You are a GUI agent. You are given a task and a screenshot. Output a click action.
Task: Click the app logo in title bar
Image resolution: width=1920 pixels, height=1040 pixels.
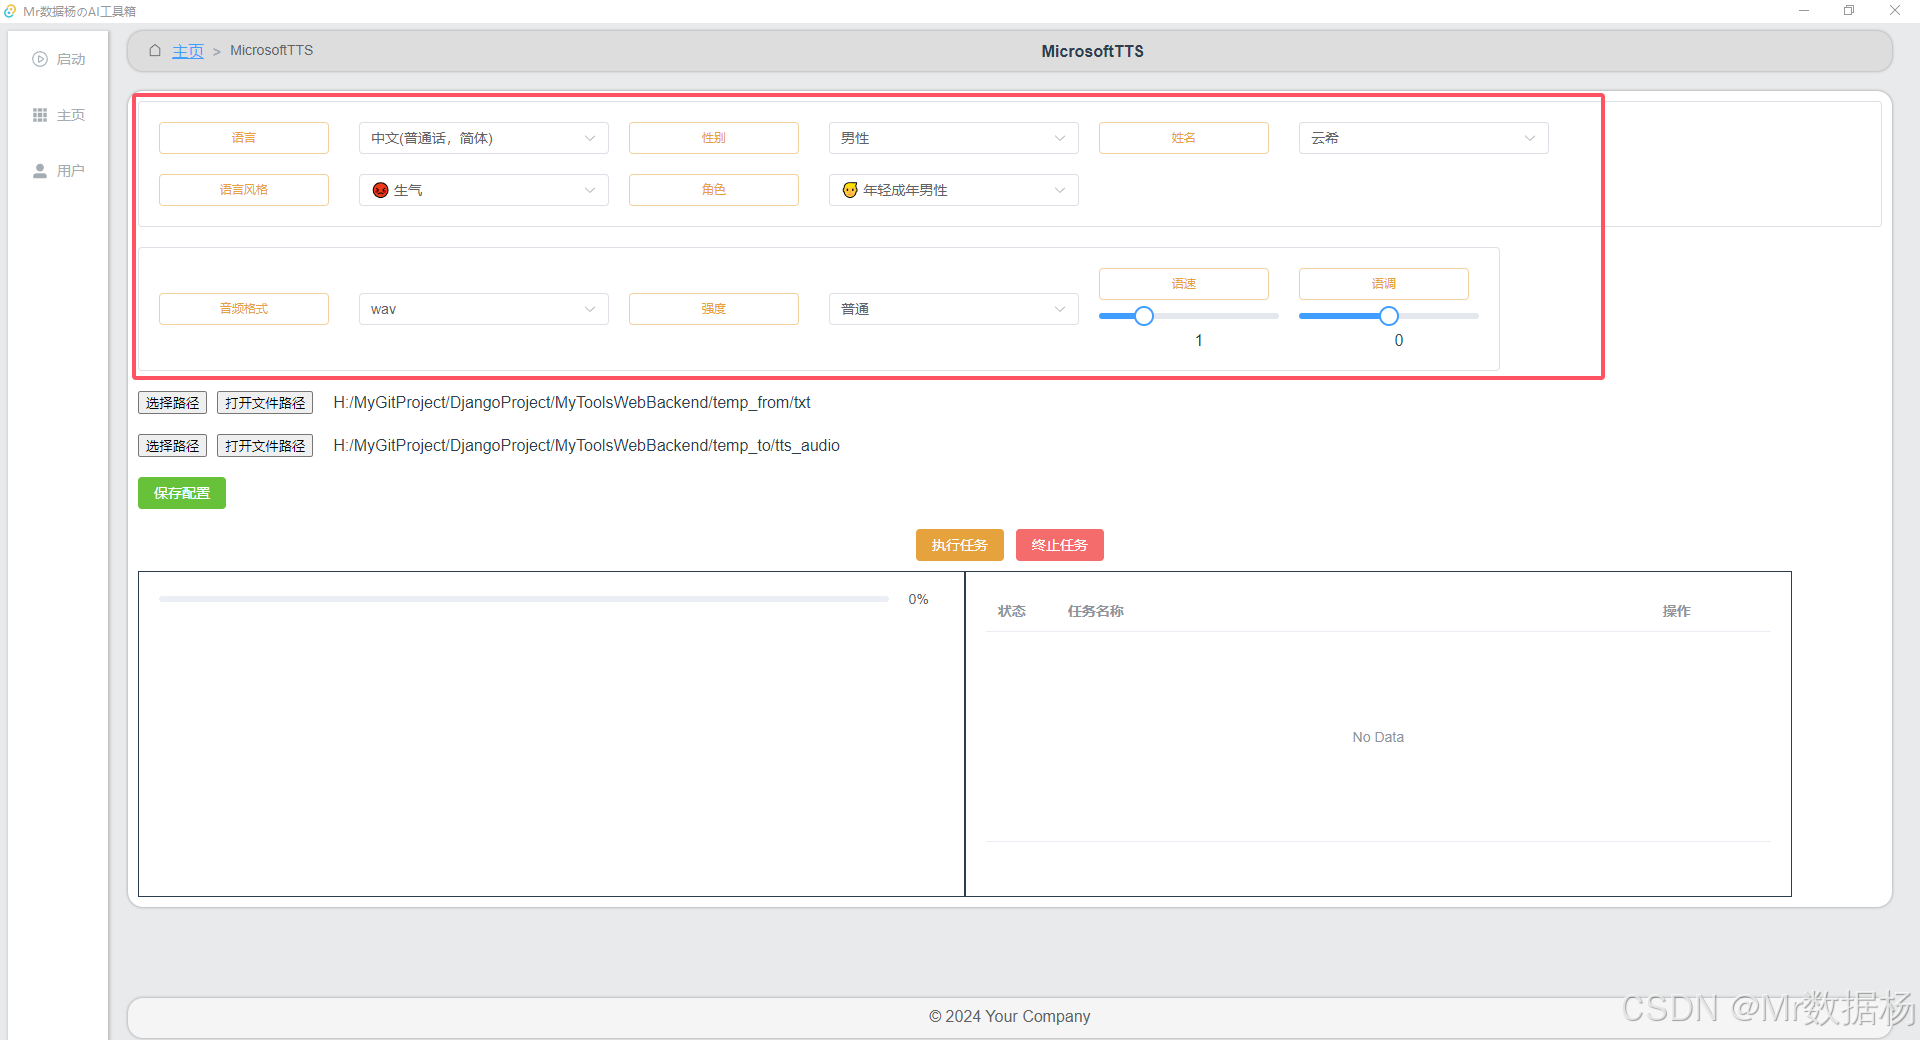click(10, 11)
